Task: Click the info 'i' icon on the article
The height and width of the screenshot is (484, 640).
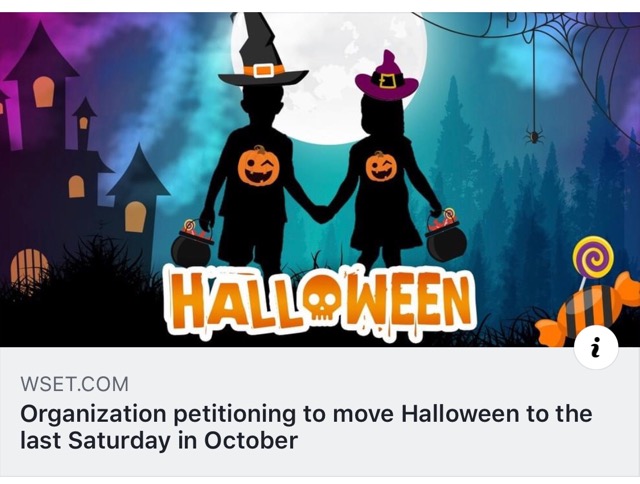Action: pos(596,347)
